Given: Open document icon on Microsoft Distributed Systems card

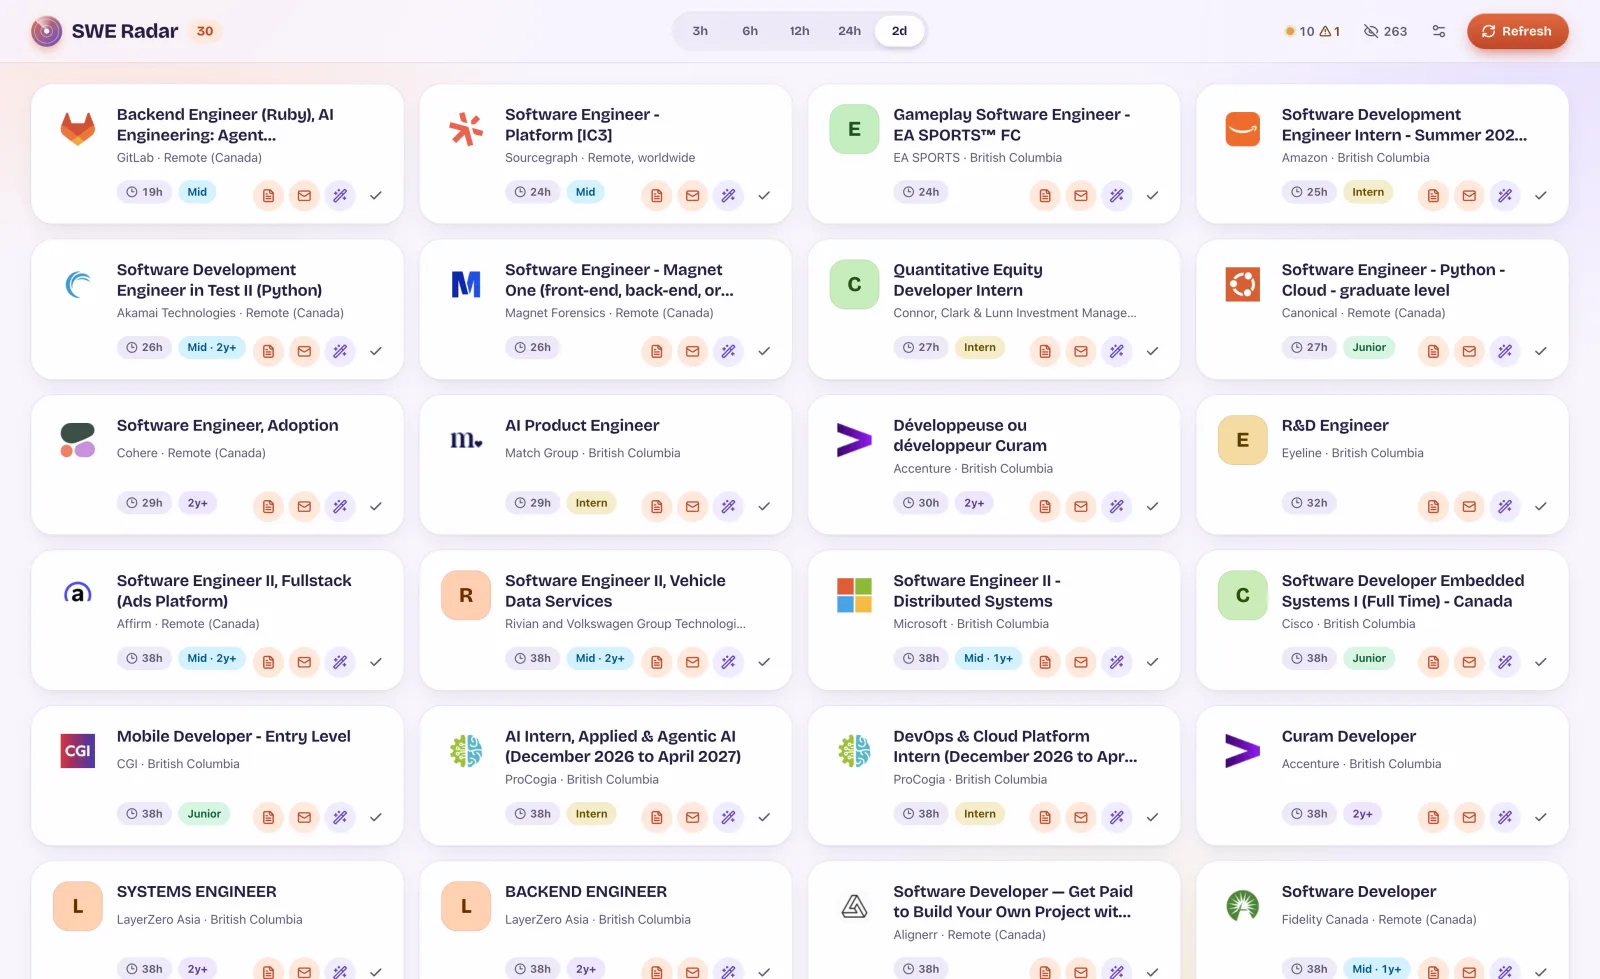Looking at the screenshot, I should coord(1045,662).
